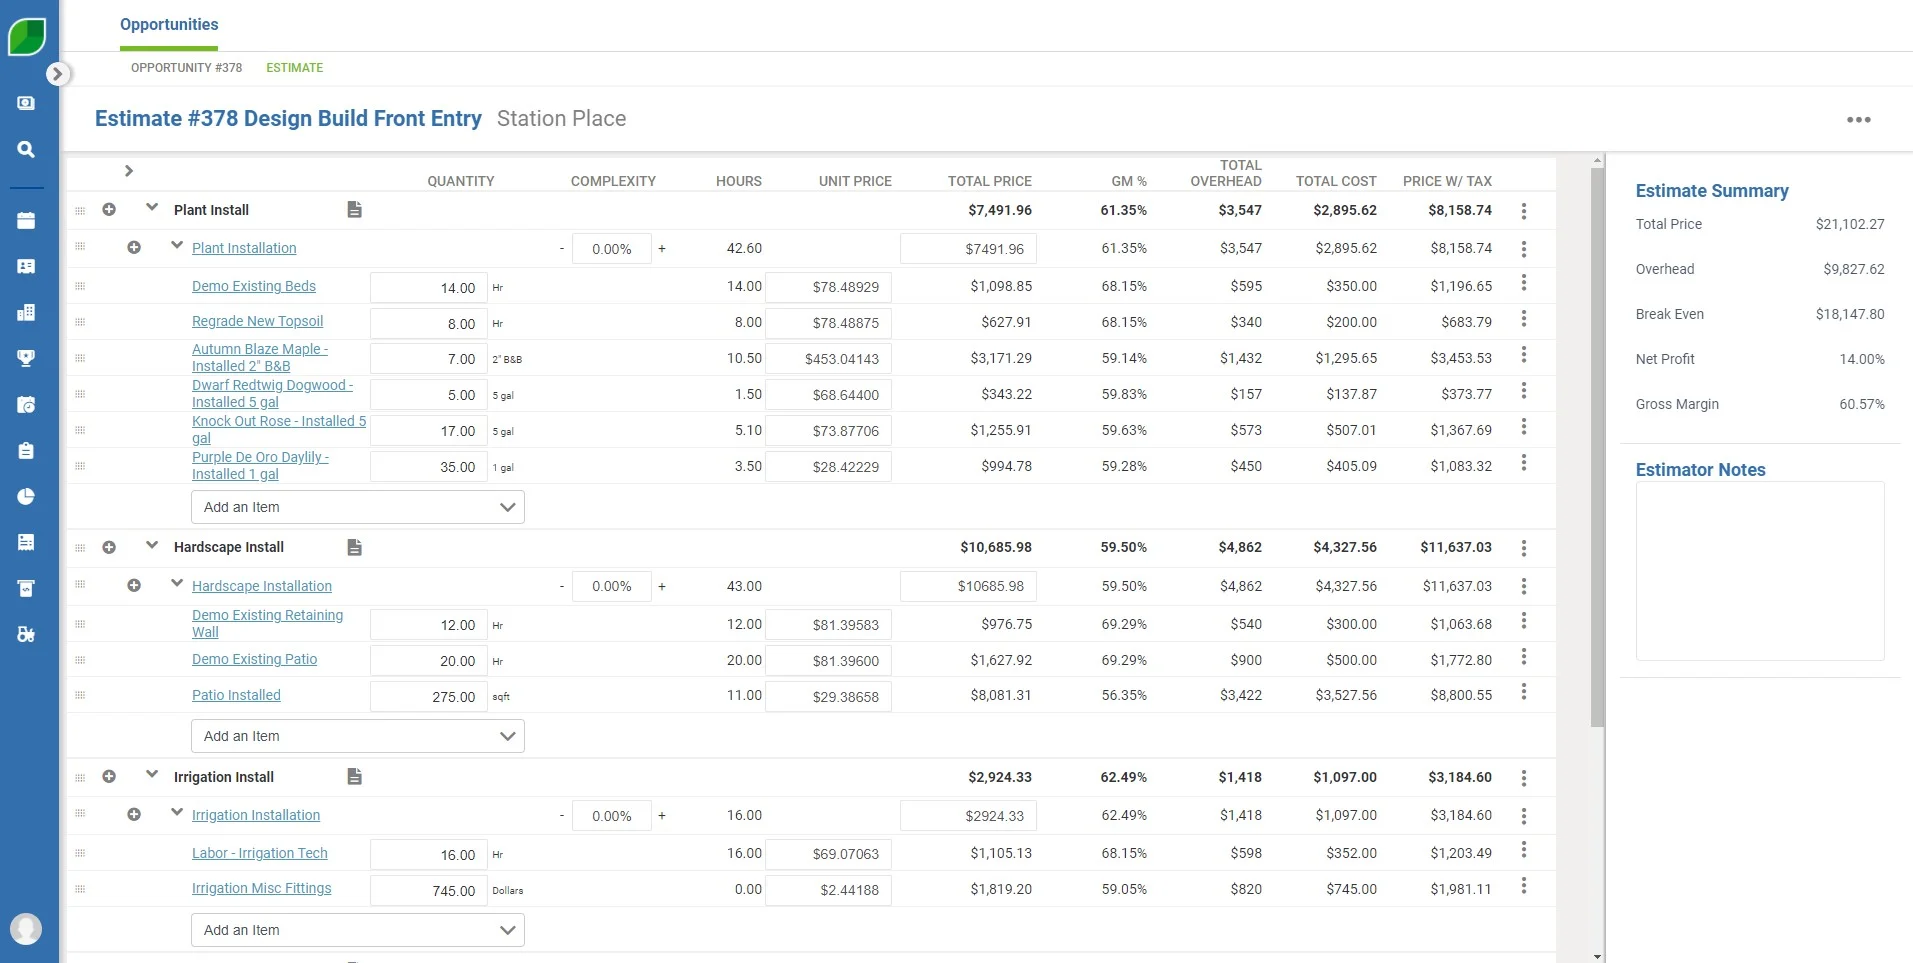The width and height of the screenshot is (1913, 963).
Task: Open the three-dot menu for Patio Installed row
Action: (x=1523, y=691)
